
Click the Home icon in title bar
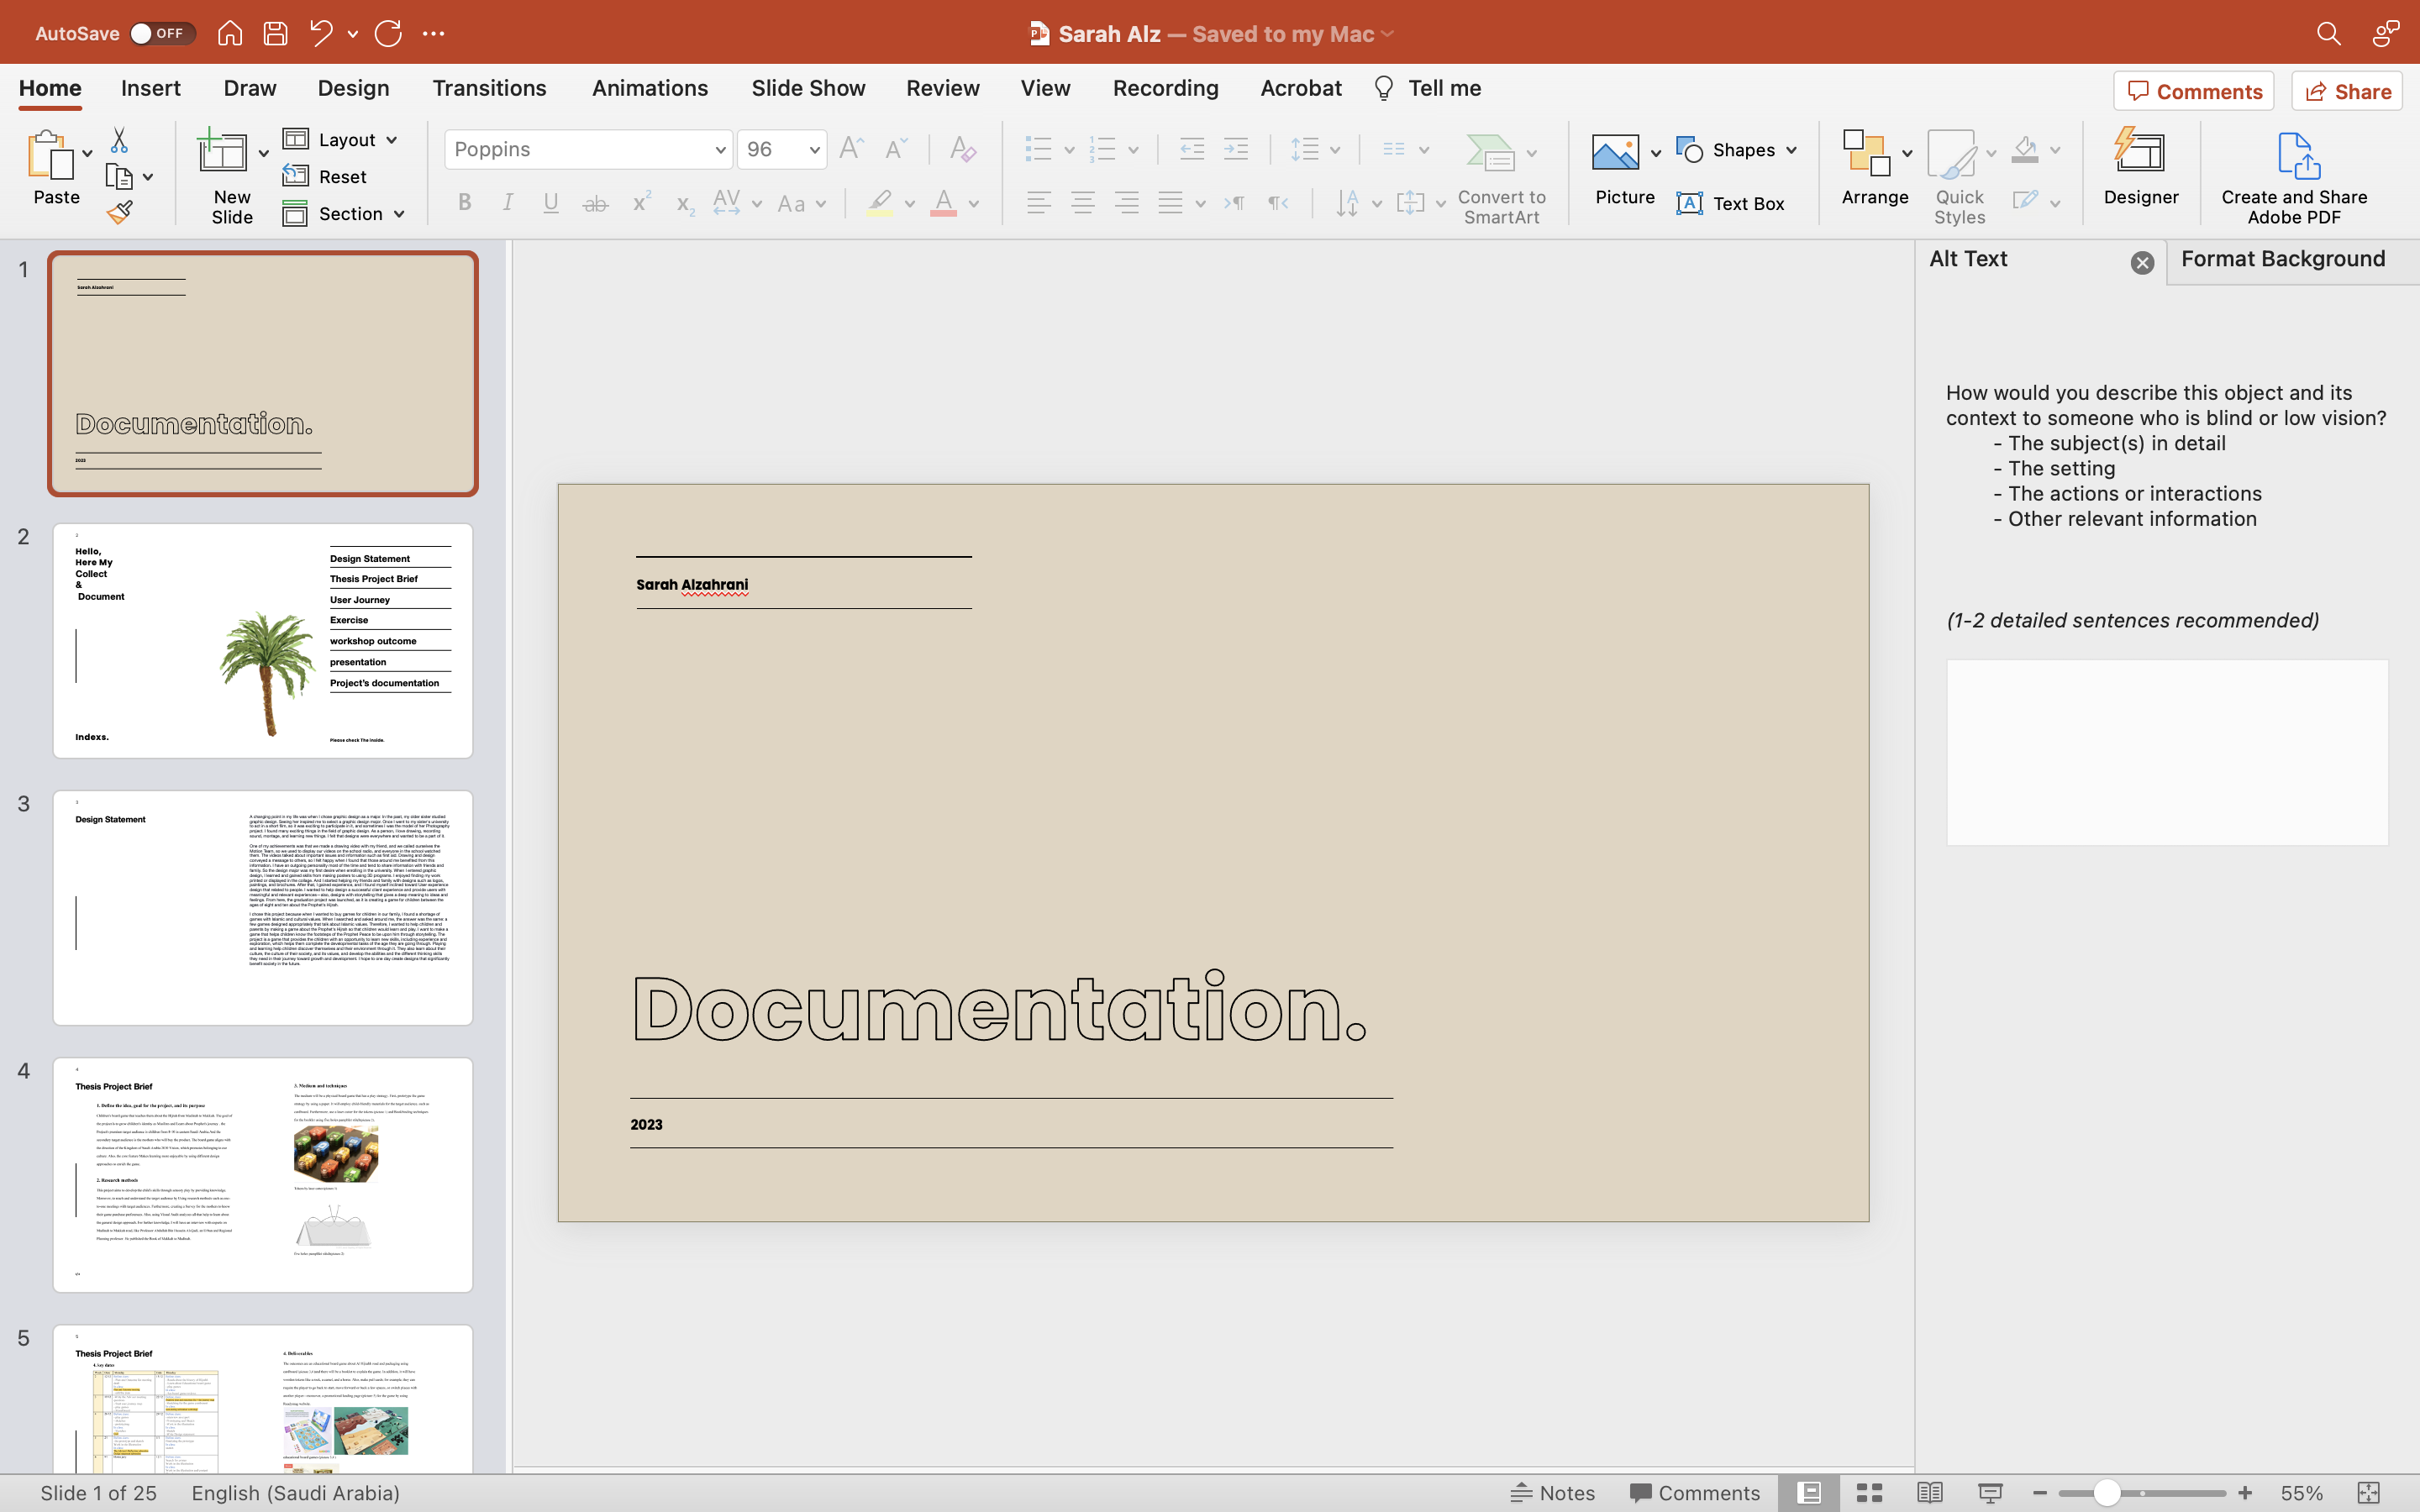[x=230, y=34]
